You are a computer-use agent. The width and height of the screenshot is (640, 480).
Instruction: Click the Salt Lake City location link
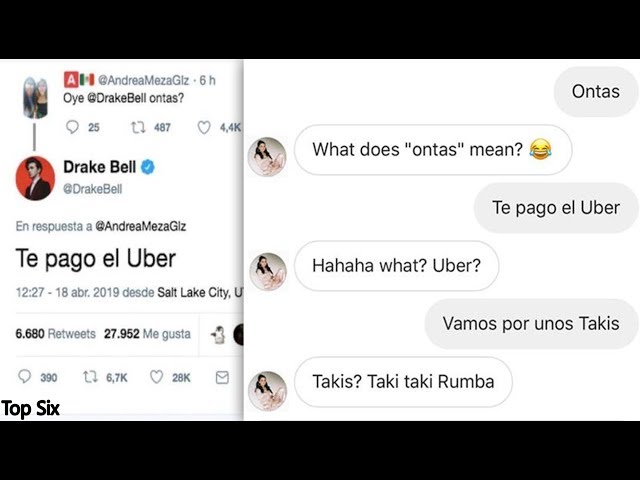200,293
